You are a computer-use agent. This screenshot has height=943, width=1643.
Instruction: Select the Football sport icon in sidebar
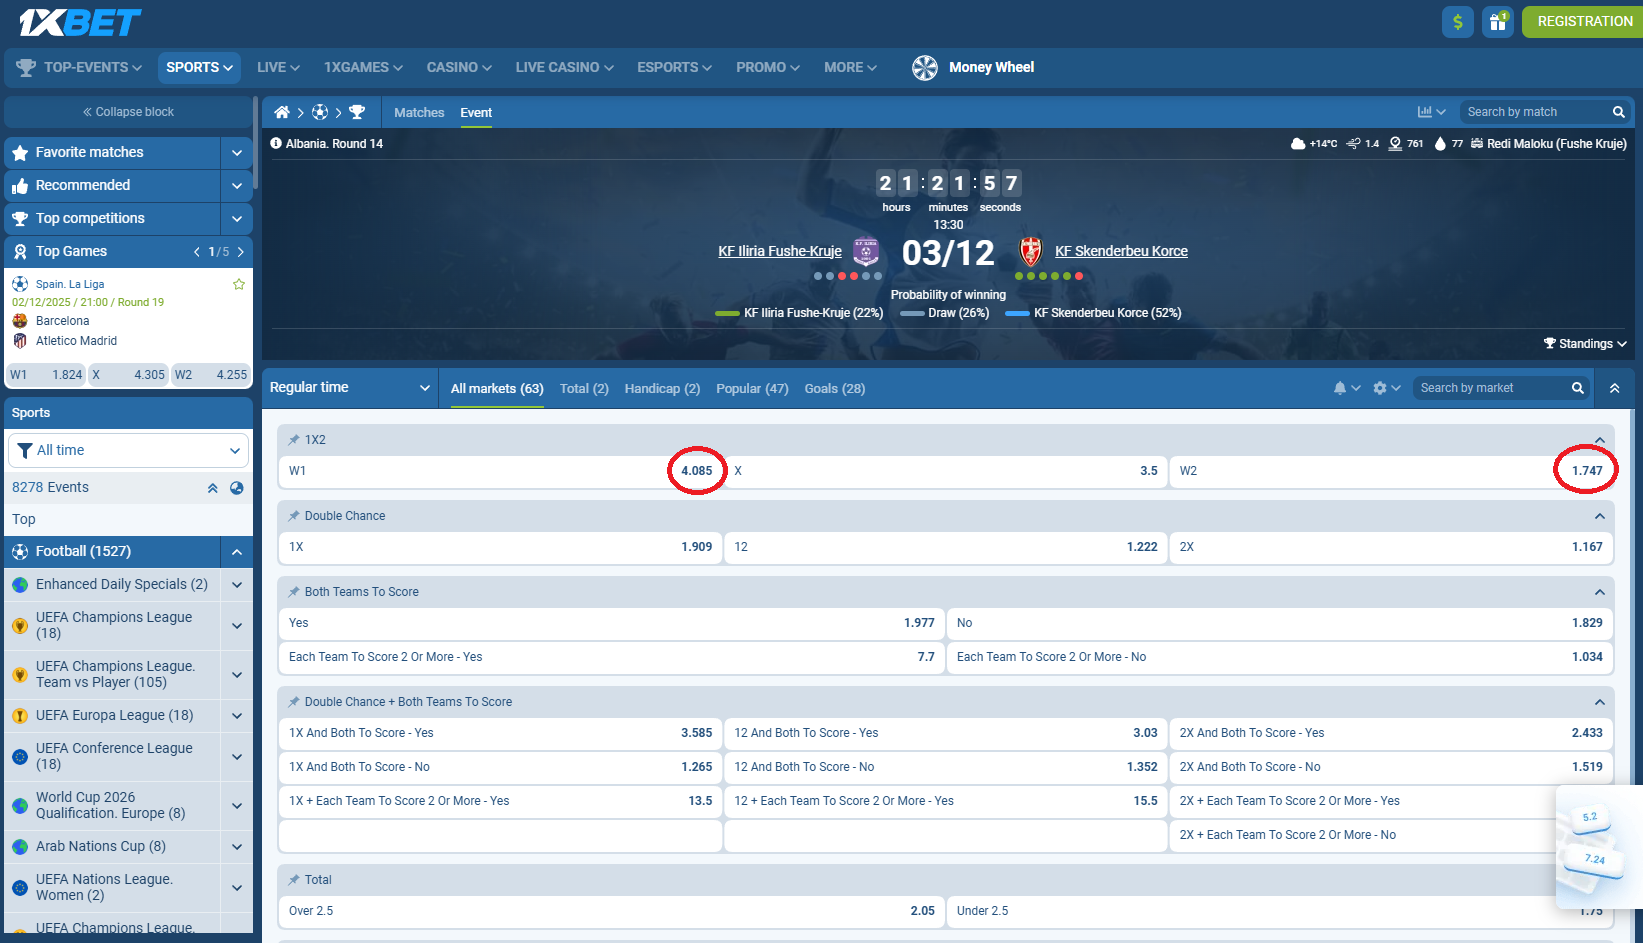(x=19, y=551)
